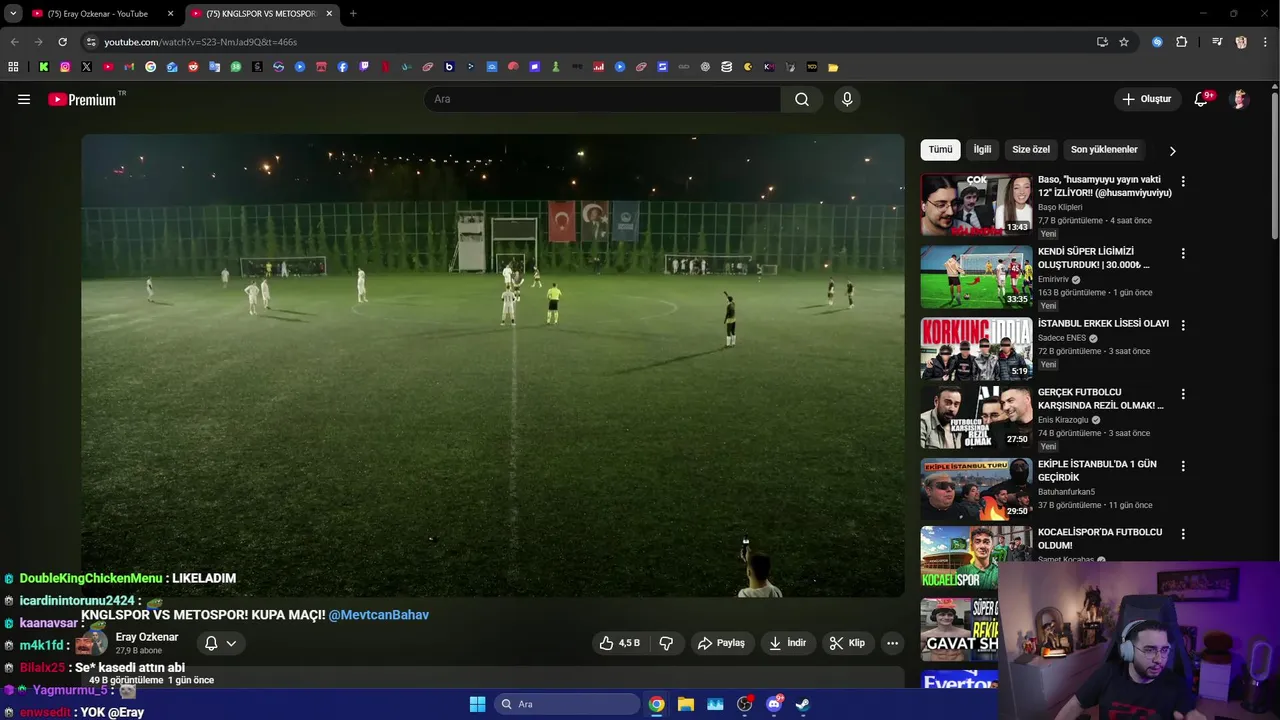This screenshot has height=720, width=1280.
Task: Select the Son yüklenenler filter chip
Action: [x=1104, y=150]
